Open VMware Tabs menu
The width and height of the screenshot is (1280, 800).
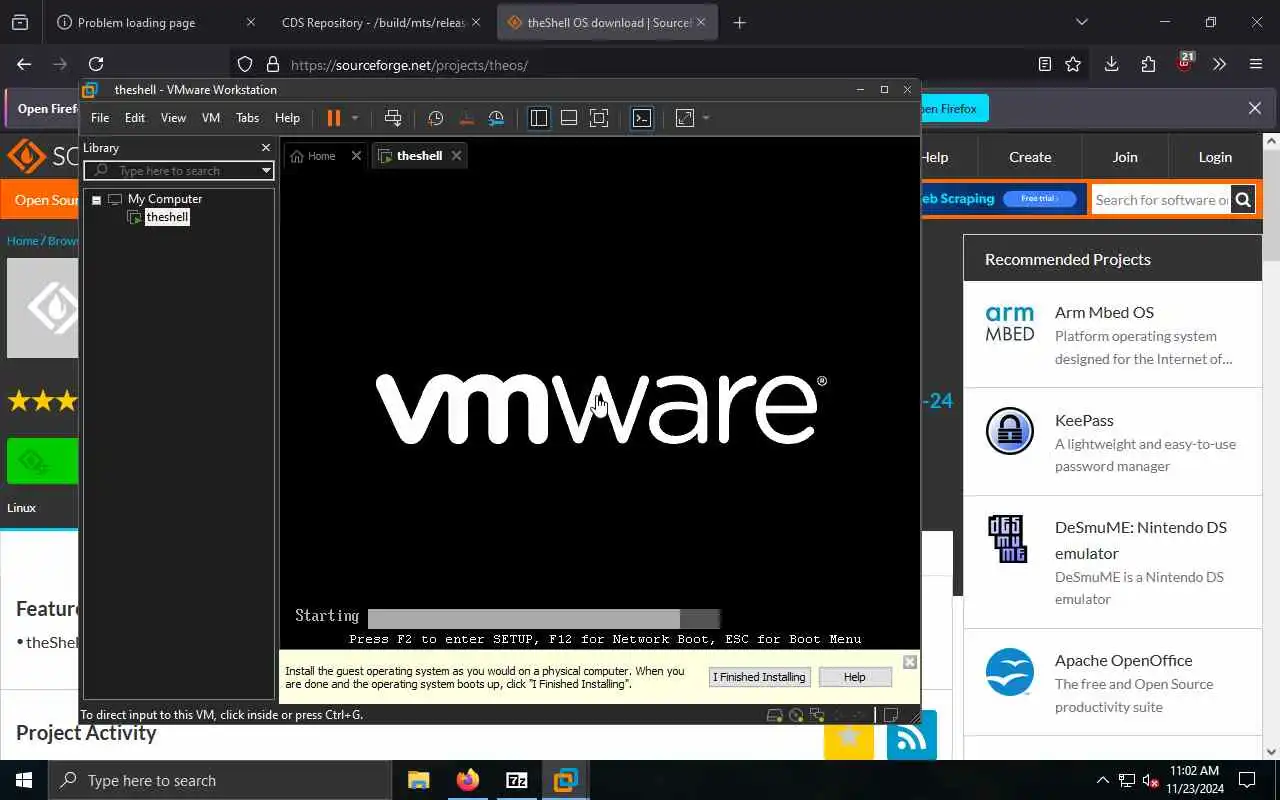247,118
